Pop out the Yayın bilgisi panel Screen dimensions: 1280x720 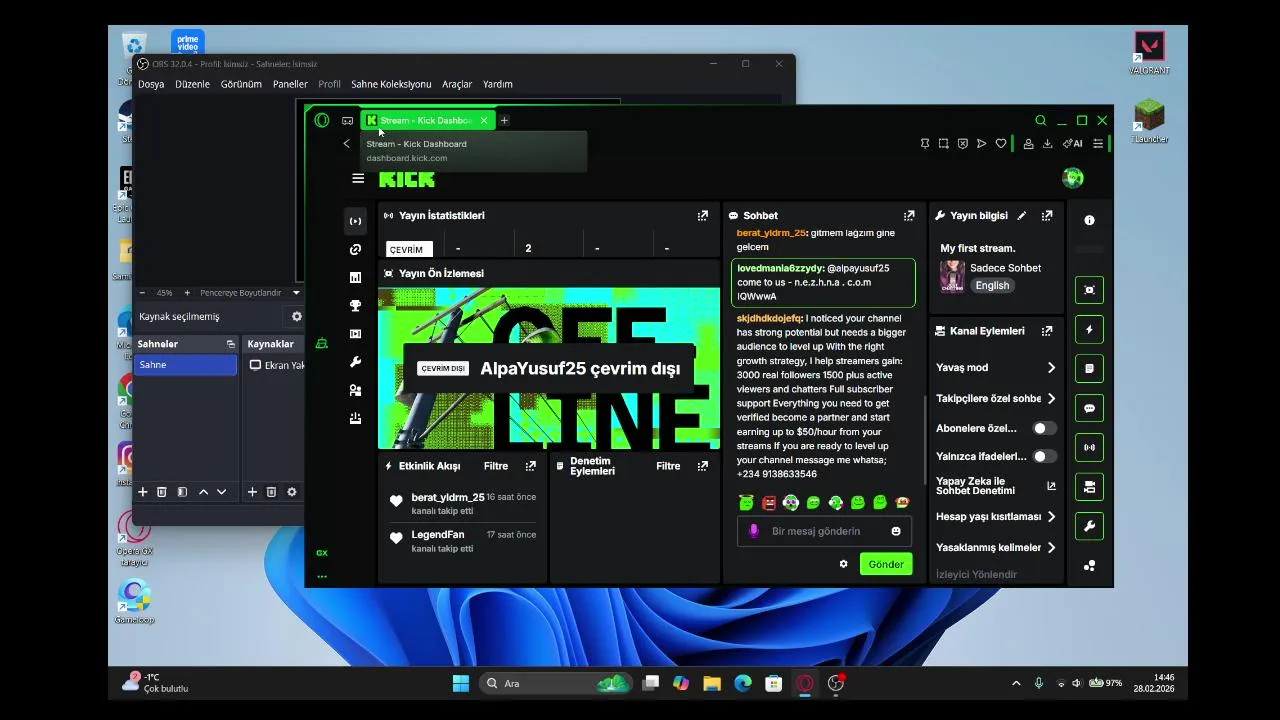1047,215
